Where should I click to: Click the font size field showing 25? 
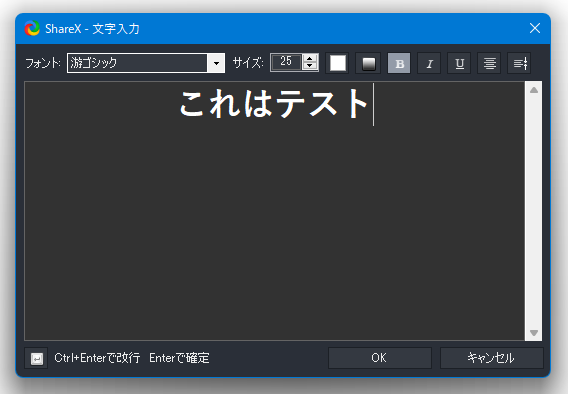[x=286, y=62]
